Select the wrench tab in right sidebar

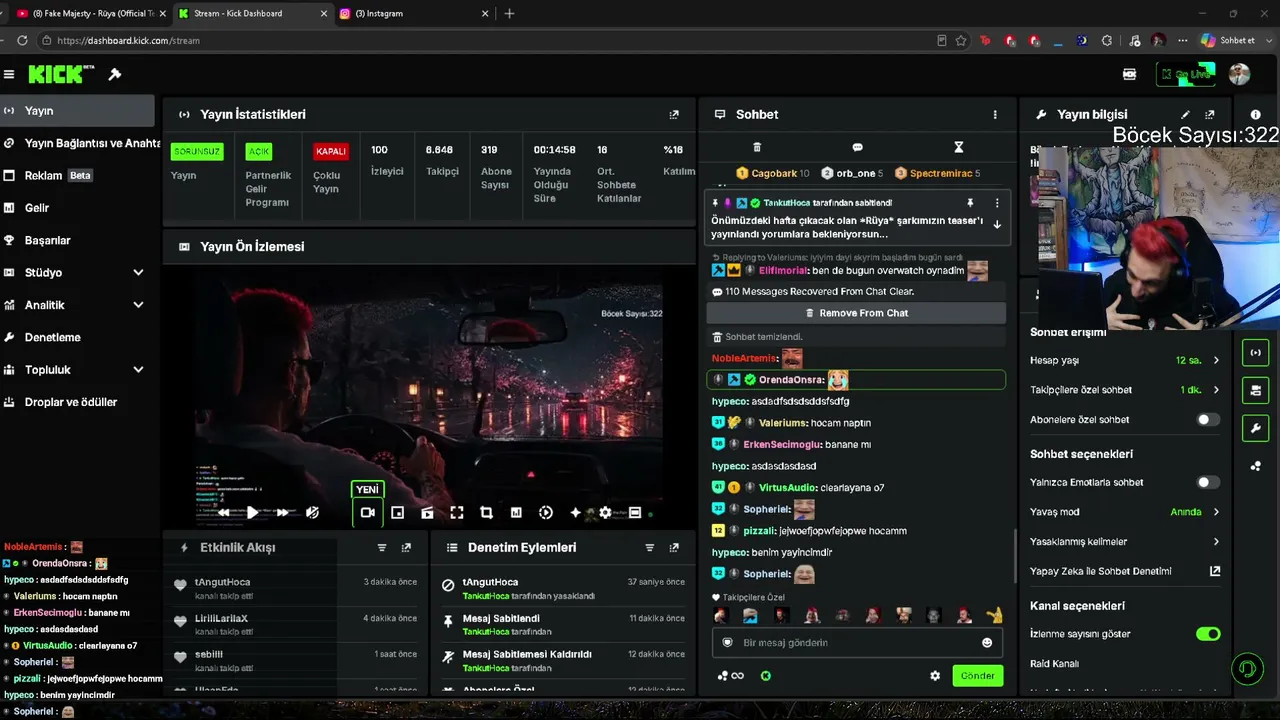tap(1256, 428)
